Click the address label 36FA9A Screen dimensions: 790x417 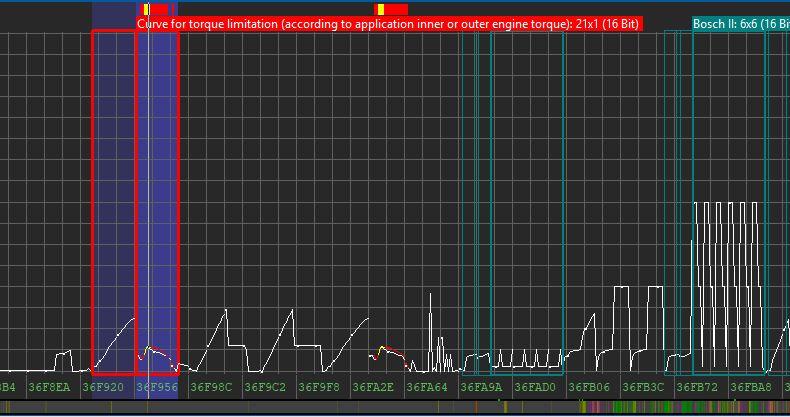(x=481, y=387)
